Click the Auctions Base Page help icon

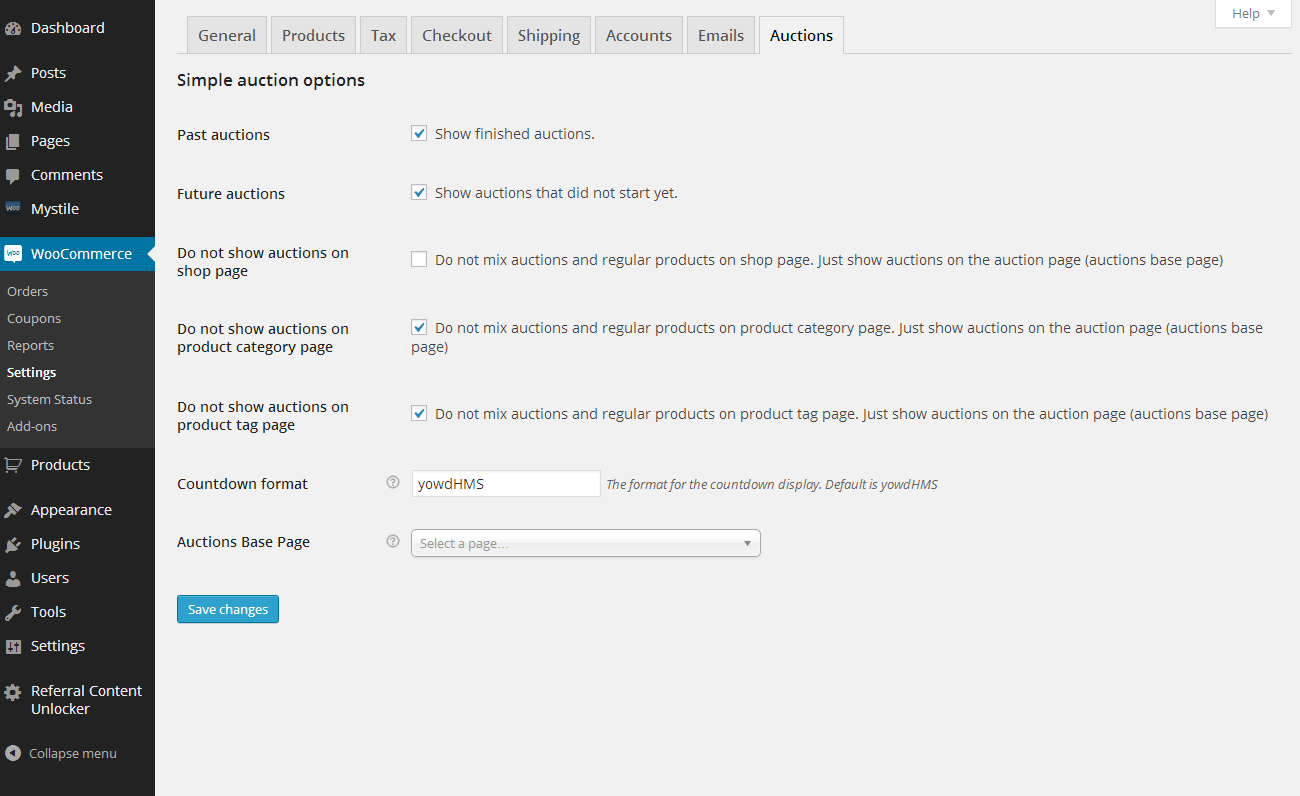pyautogui.click(x=393, y=541)
